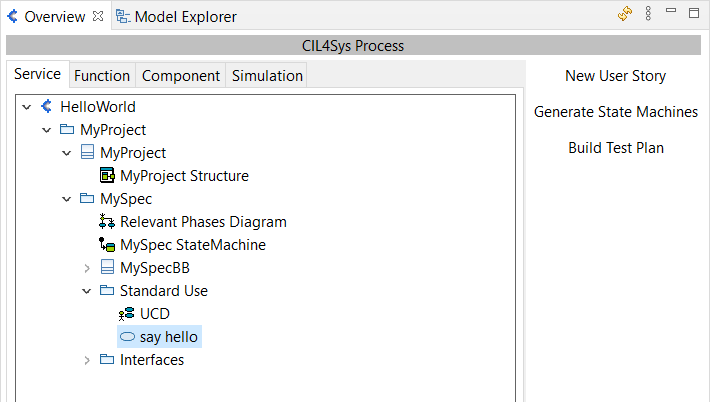Open the MySpec StateMachine diagram icon

click(107, 244)
